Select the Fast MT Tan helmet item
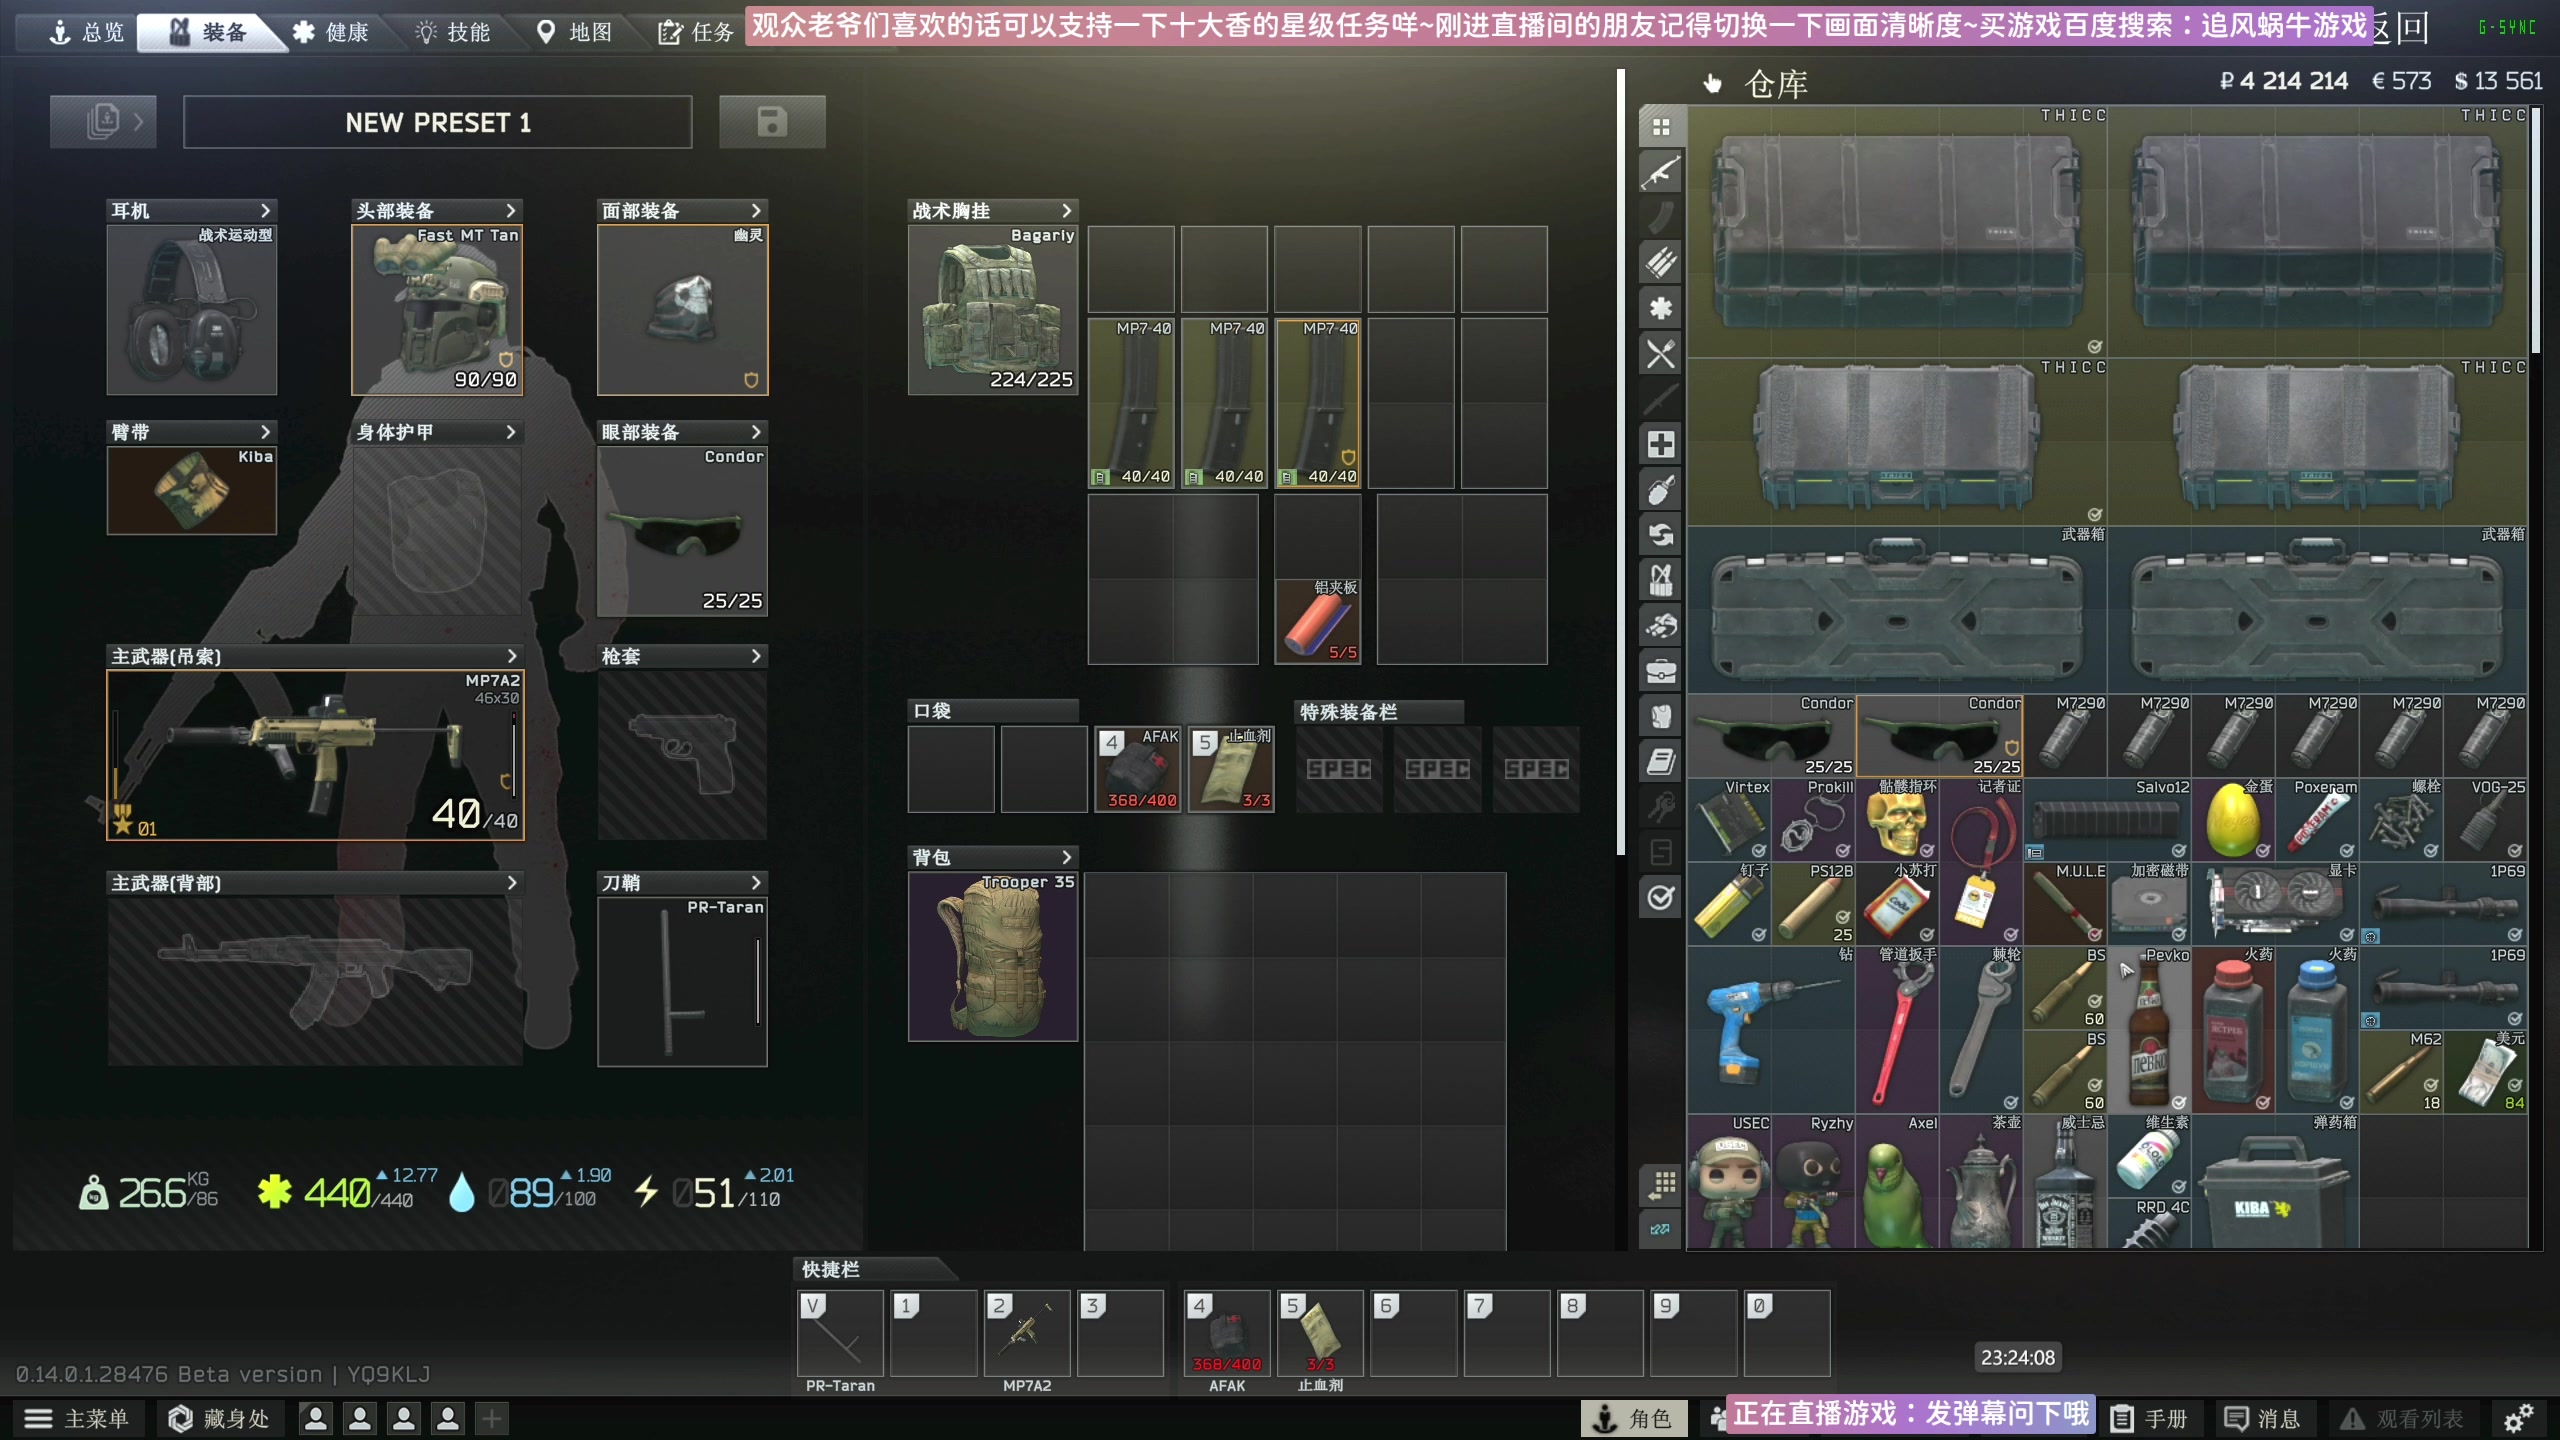 [x=437, y=310]
